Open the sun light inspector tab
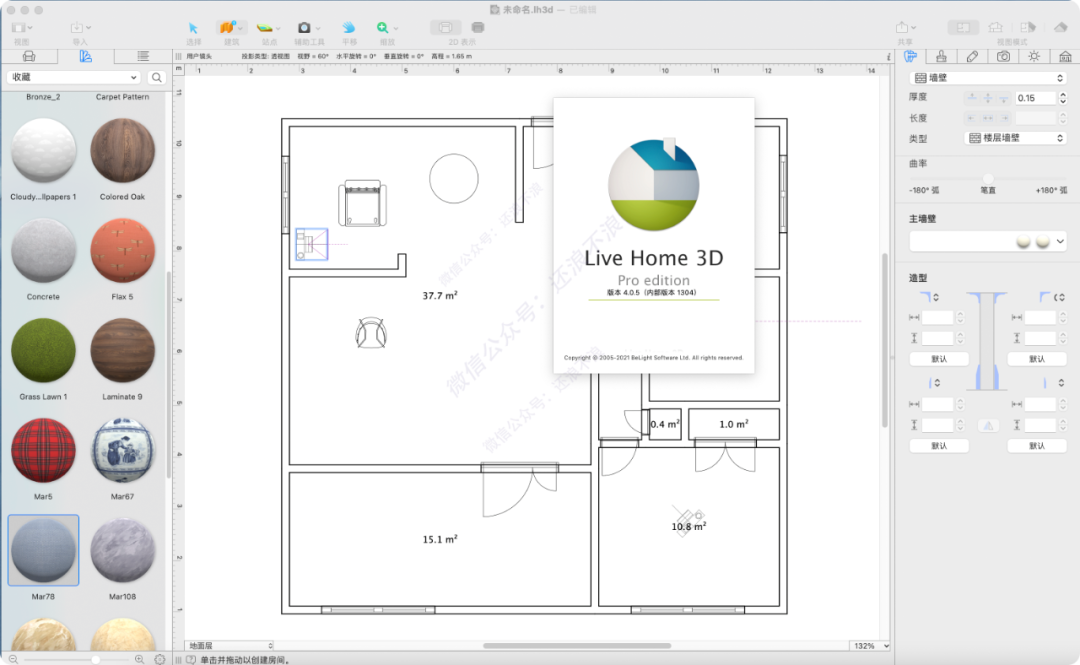Screen dimensions: 1080x665 click(1034, 57)
